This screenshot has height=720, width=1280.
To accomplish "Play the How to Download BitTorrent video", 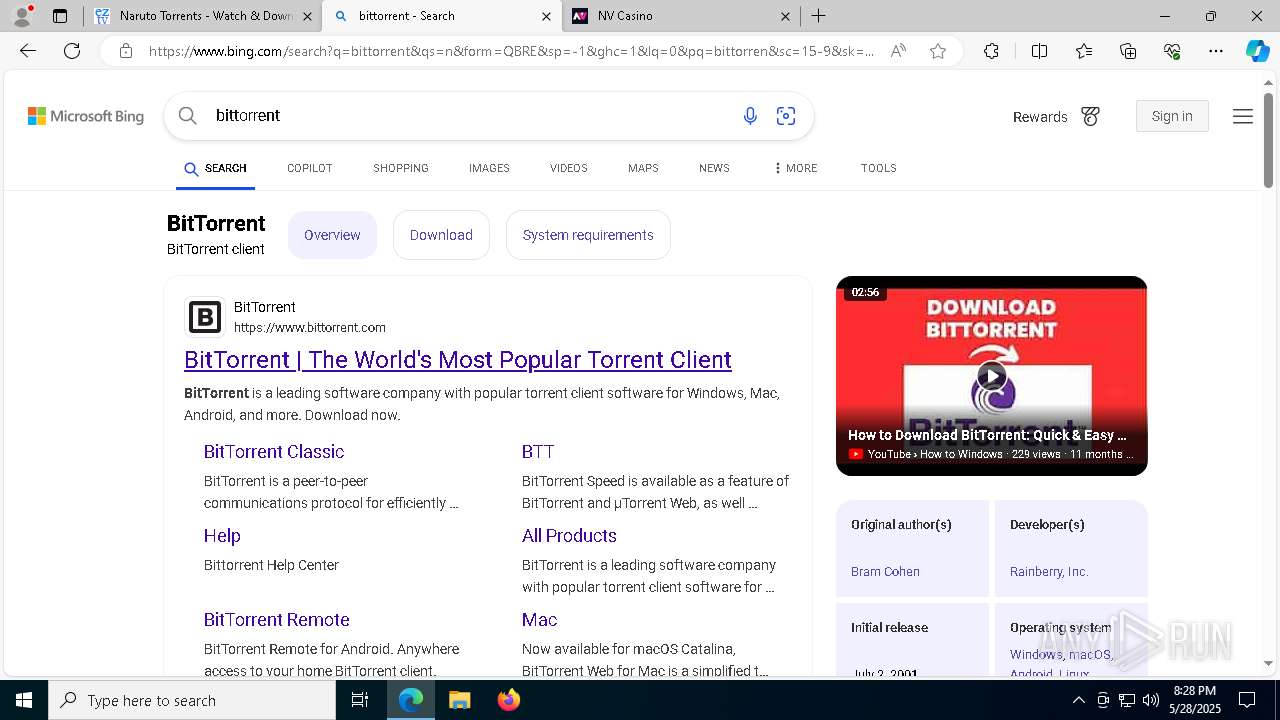I will click(991, 376).
